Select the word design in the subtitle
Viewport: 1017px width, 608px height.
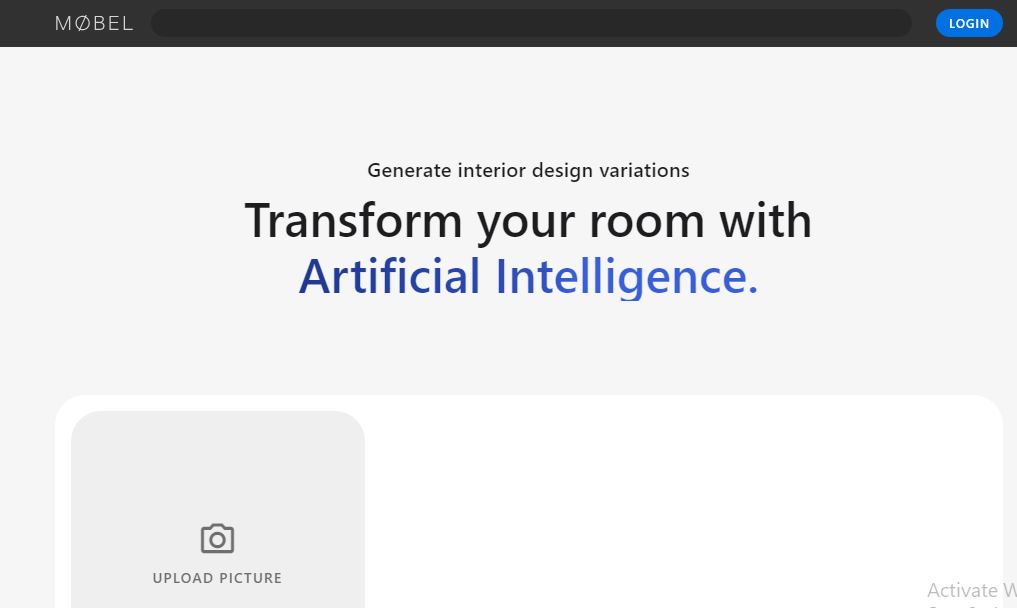click(562, 171)
